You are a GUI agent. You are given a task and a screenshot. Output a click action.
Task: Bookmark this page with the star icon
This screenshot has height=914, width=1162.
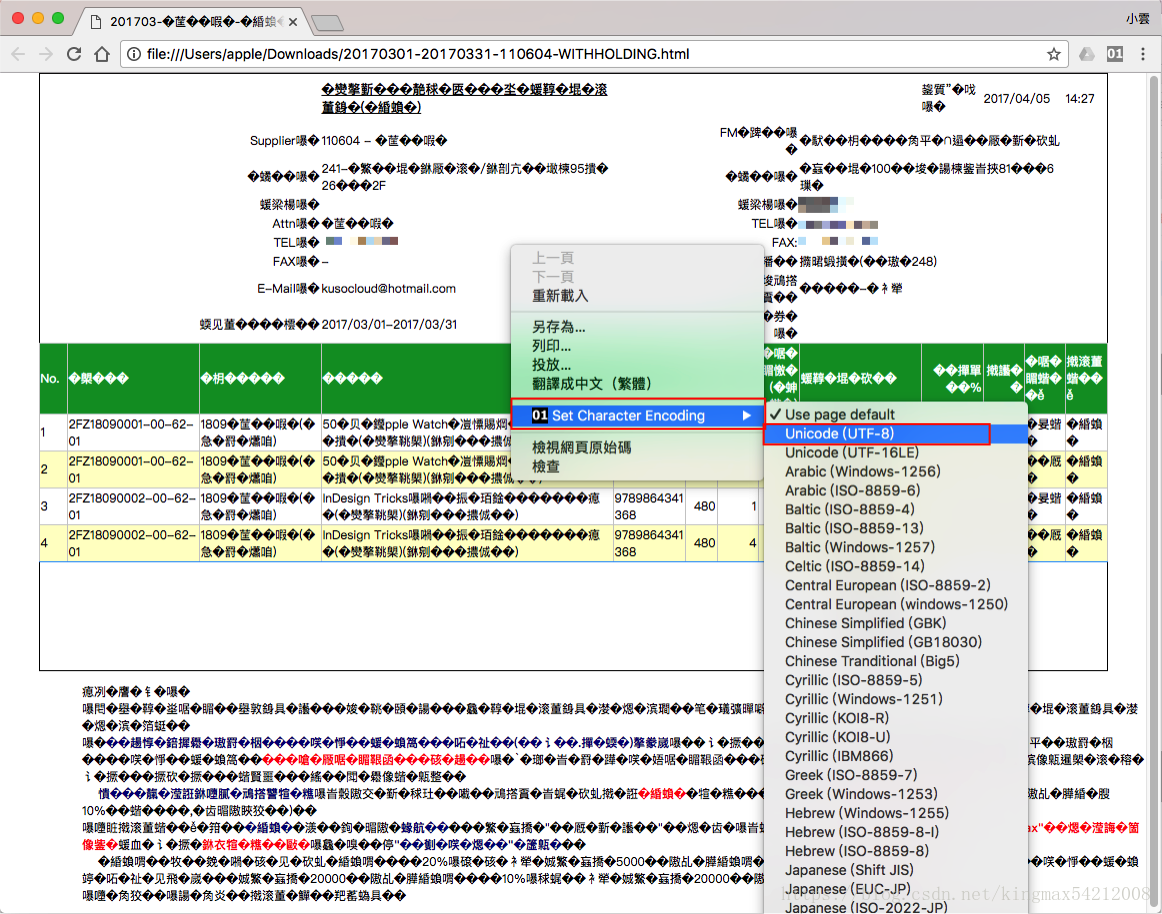1053,54
